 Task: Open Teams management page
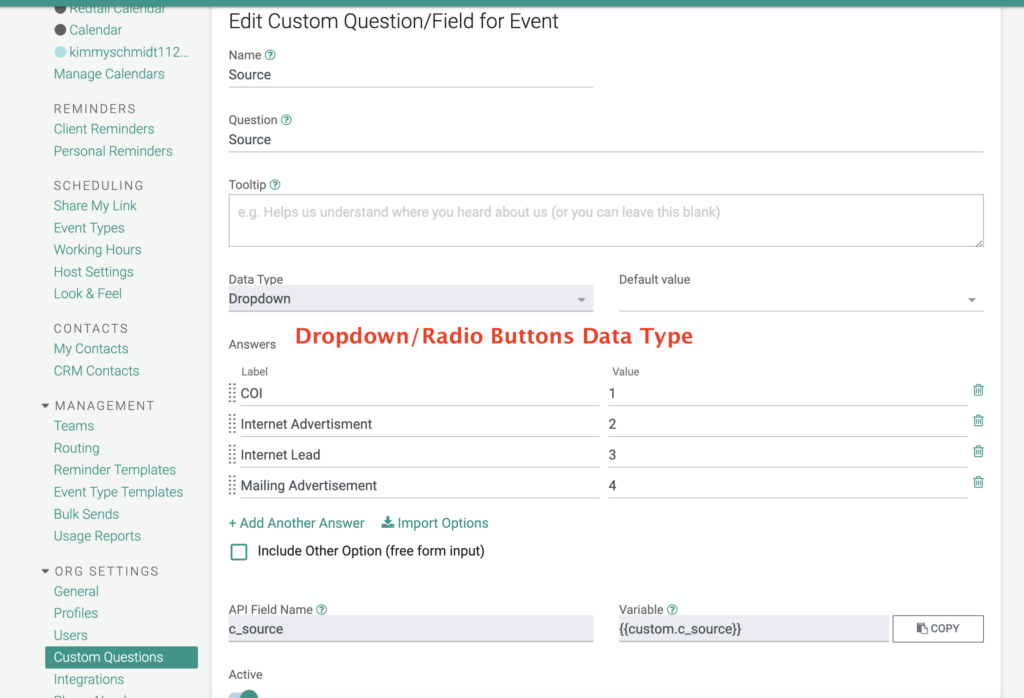74,426
